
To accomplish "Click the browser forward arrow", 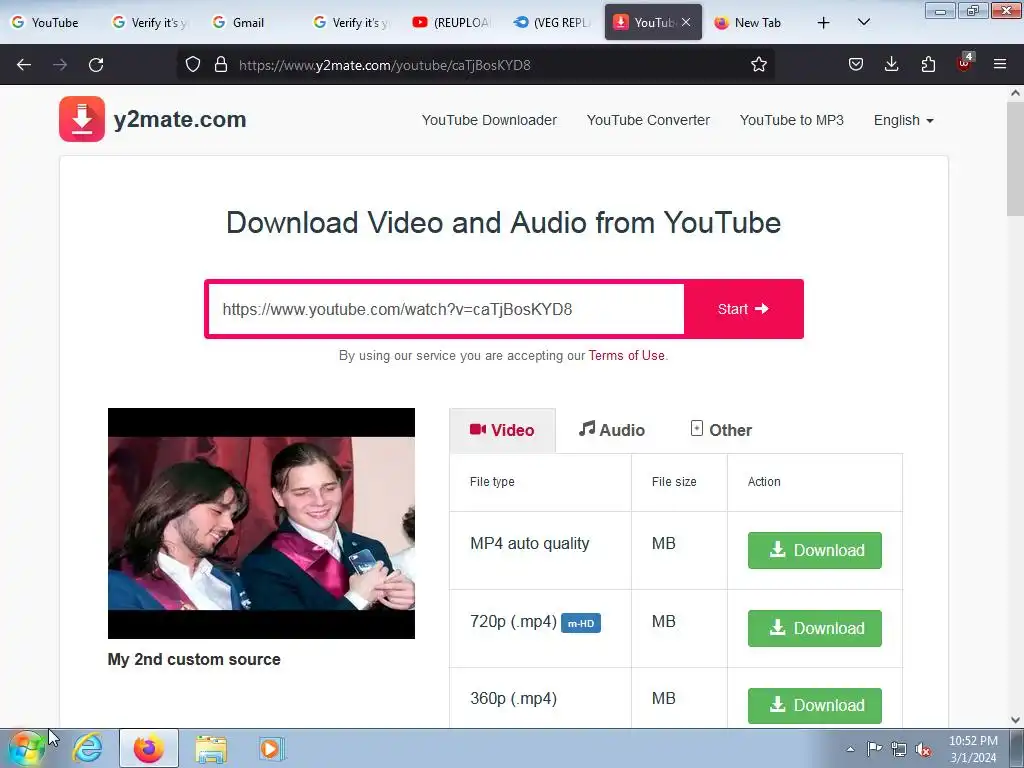I will [60, 65].
